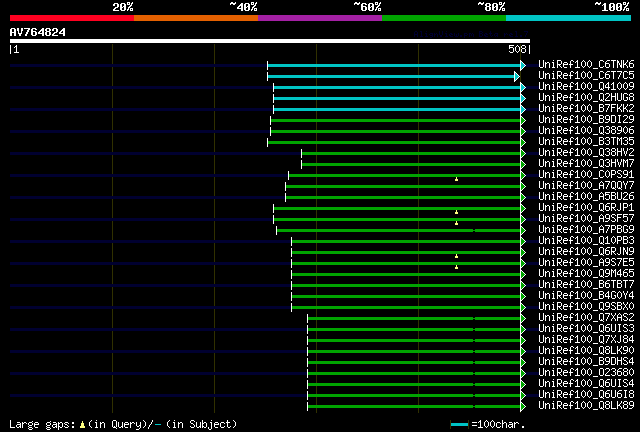
Task: Select the UniRef100_B9DI29 label
Action: coord(586,120)
